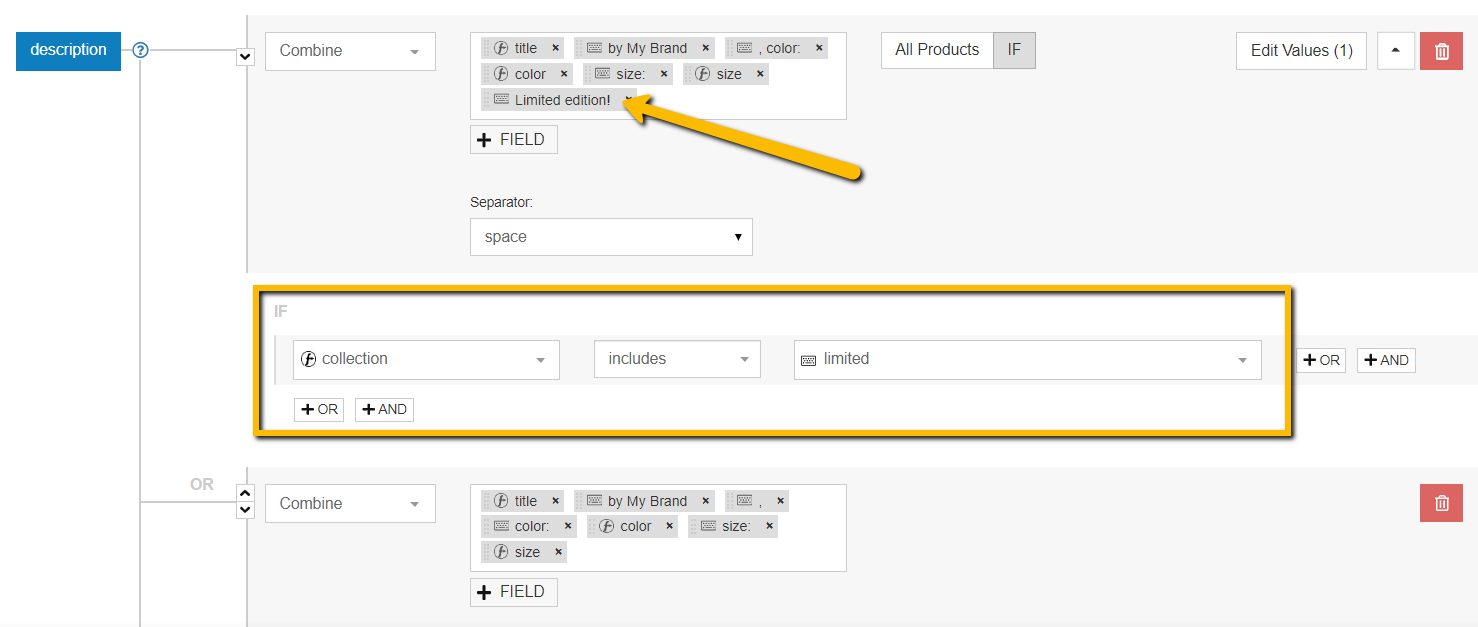
Task: Click Edit Values (1) button
Action: (1301, 51)
